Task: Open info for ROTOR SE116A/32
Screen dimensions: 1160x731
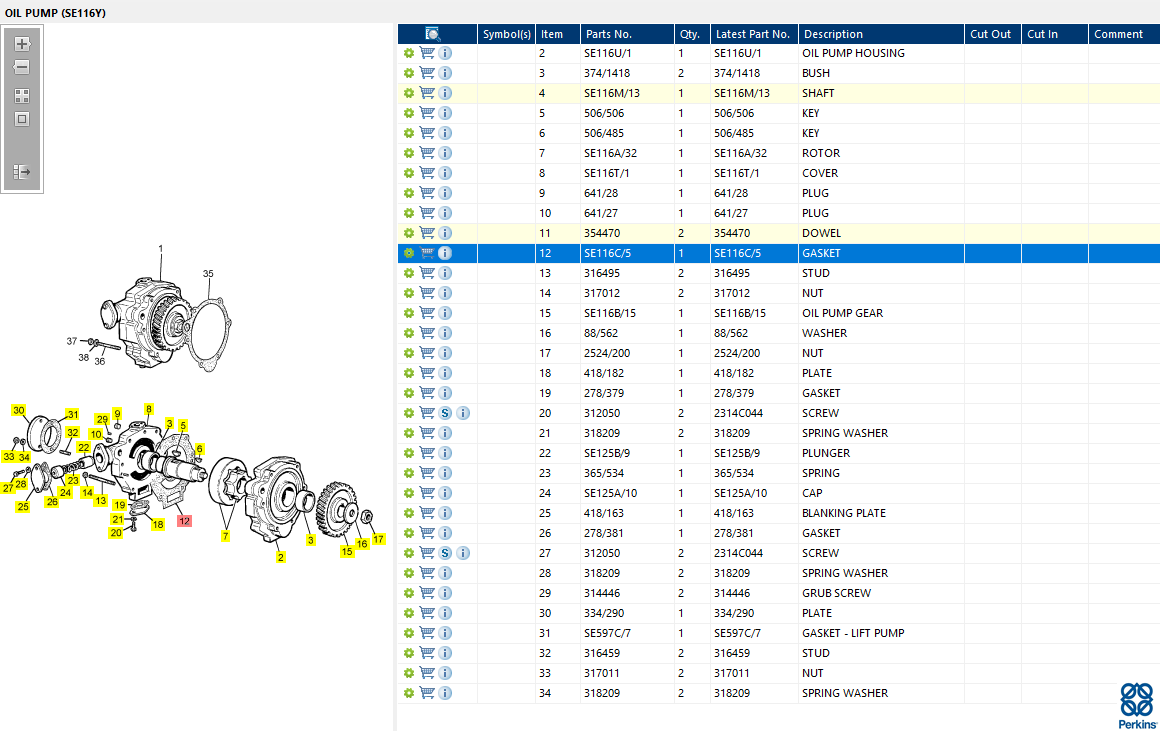Action: tap(445, 153)
